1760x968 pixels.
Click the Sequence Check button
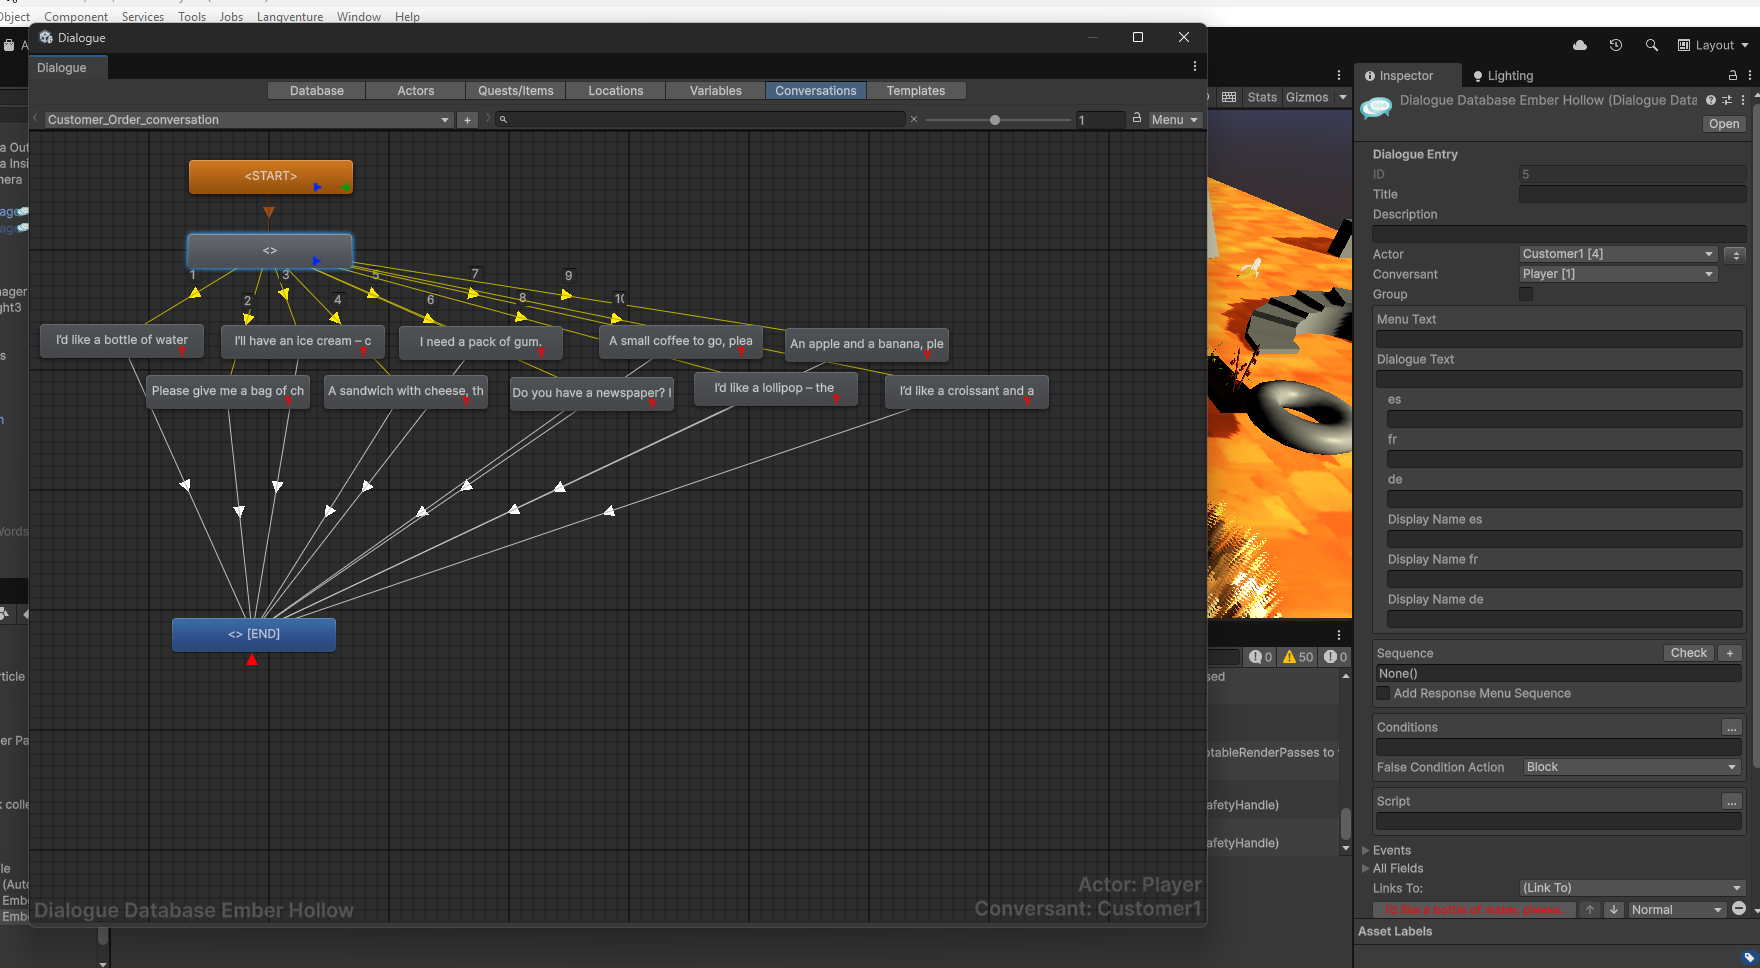(x=1689, y=653)
